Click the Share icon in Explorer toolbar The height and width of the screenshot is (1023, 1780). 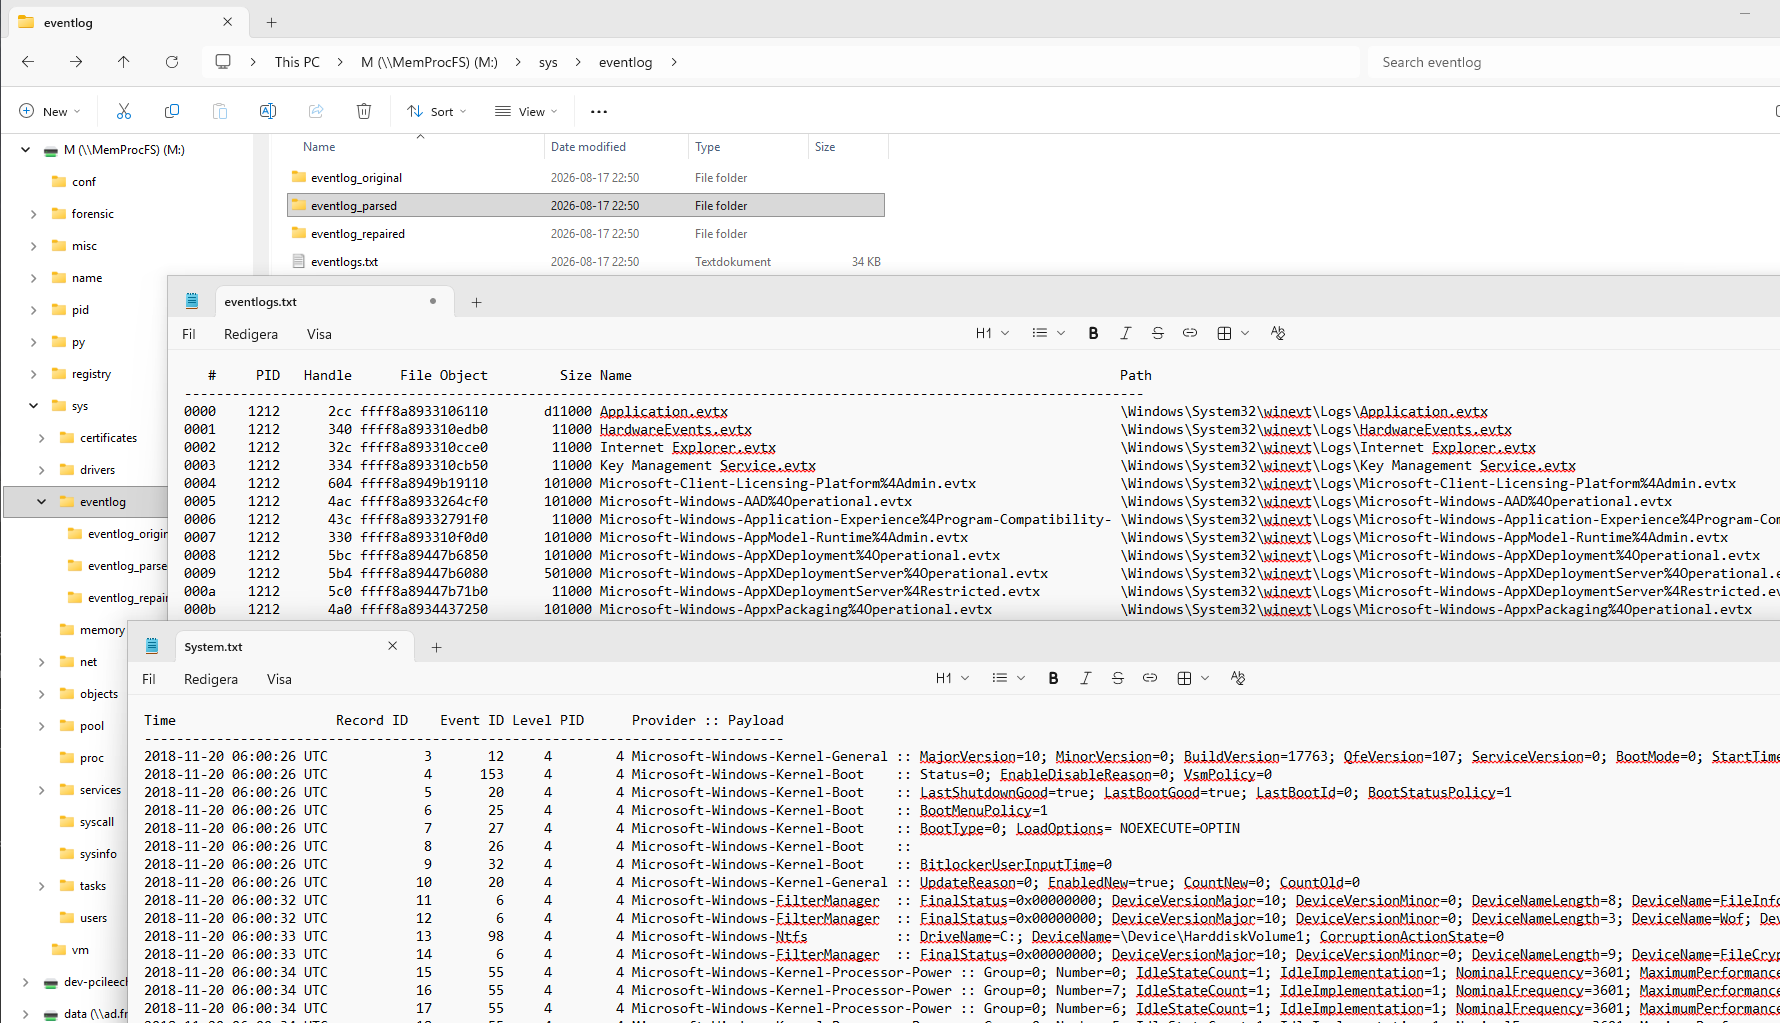tap(316, 111)
